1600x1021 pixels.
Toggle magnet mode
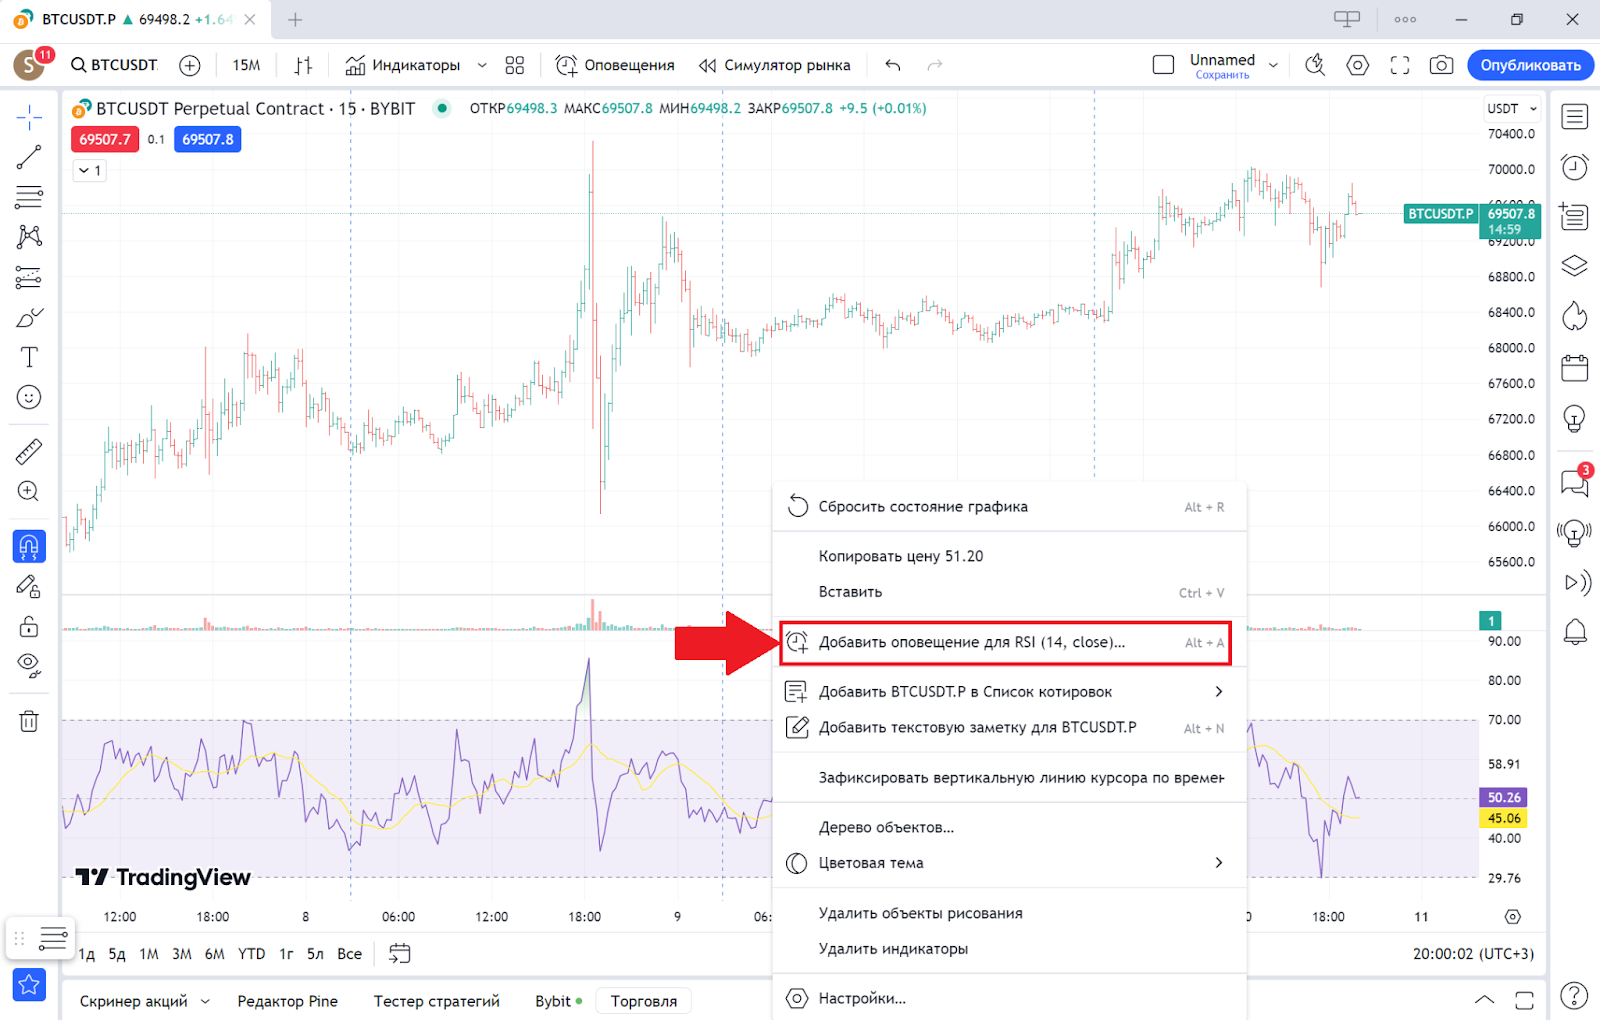(x=29, y=546)
